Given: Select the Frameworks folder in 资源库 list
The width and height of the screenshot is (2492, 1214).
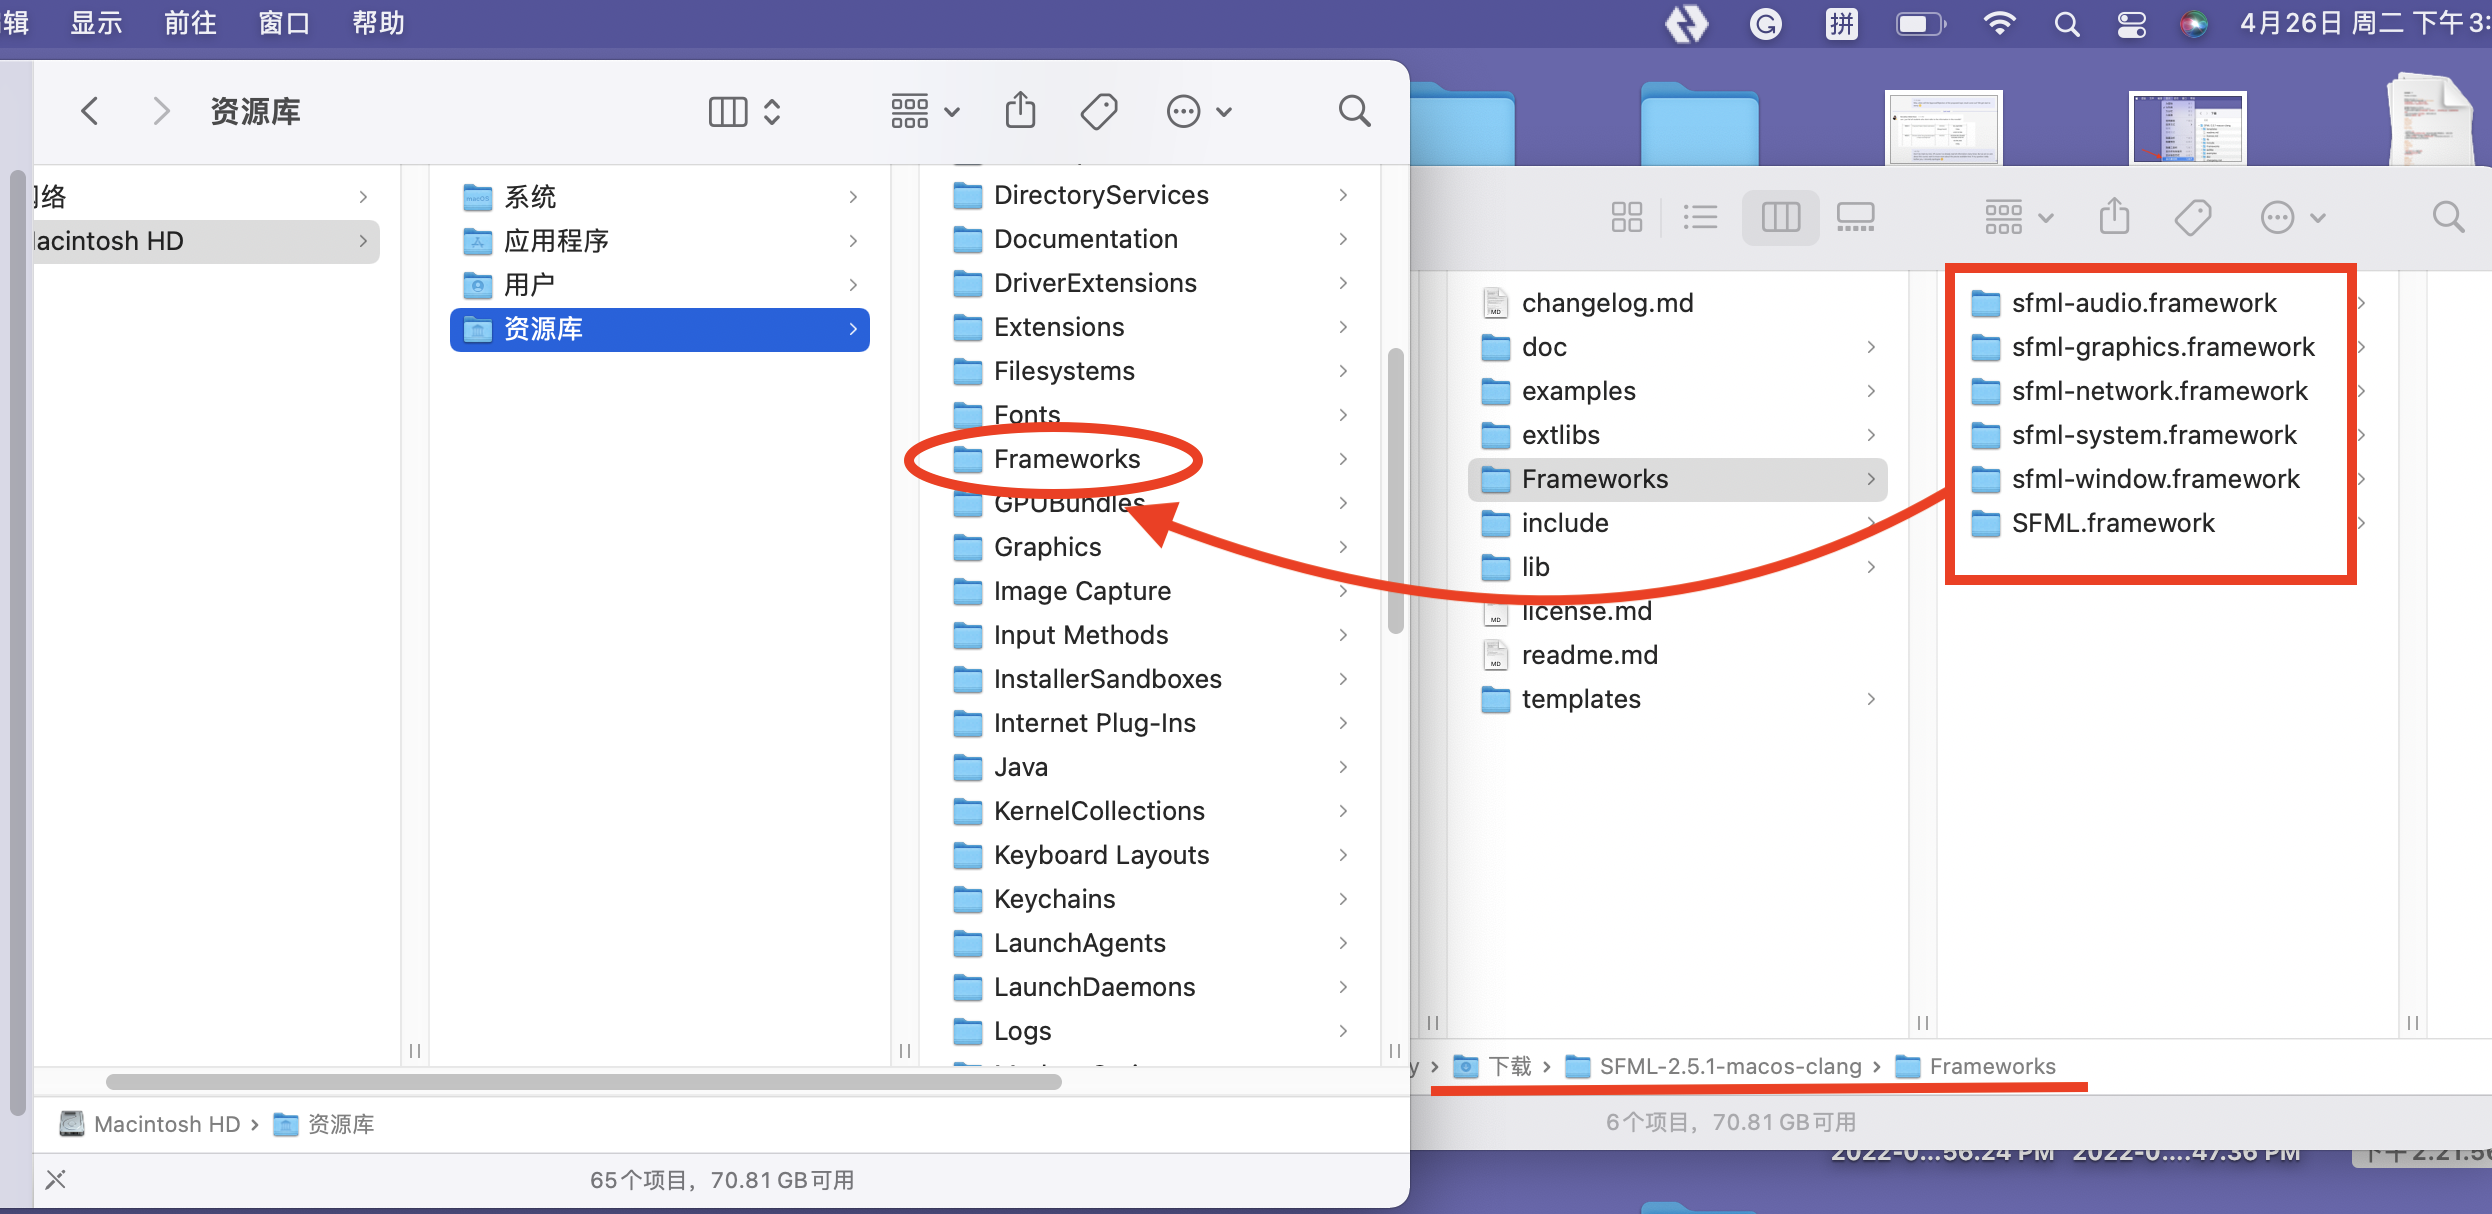Looking at the screenshot, I should [x=1066, y=459].
